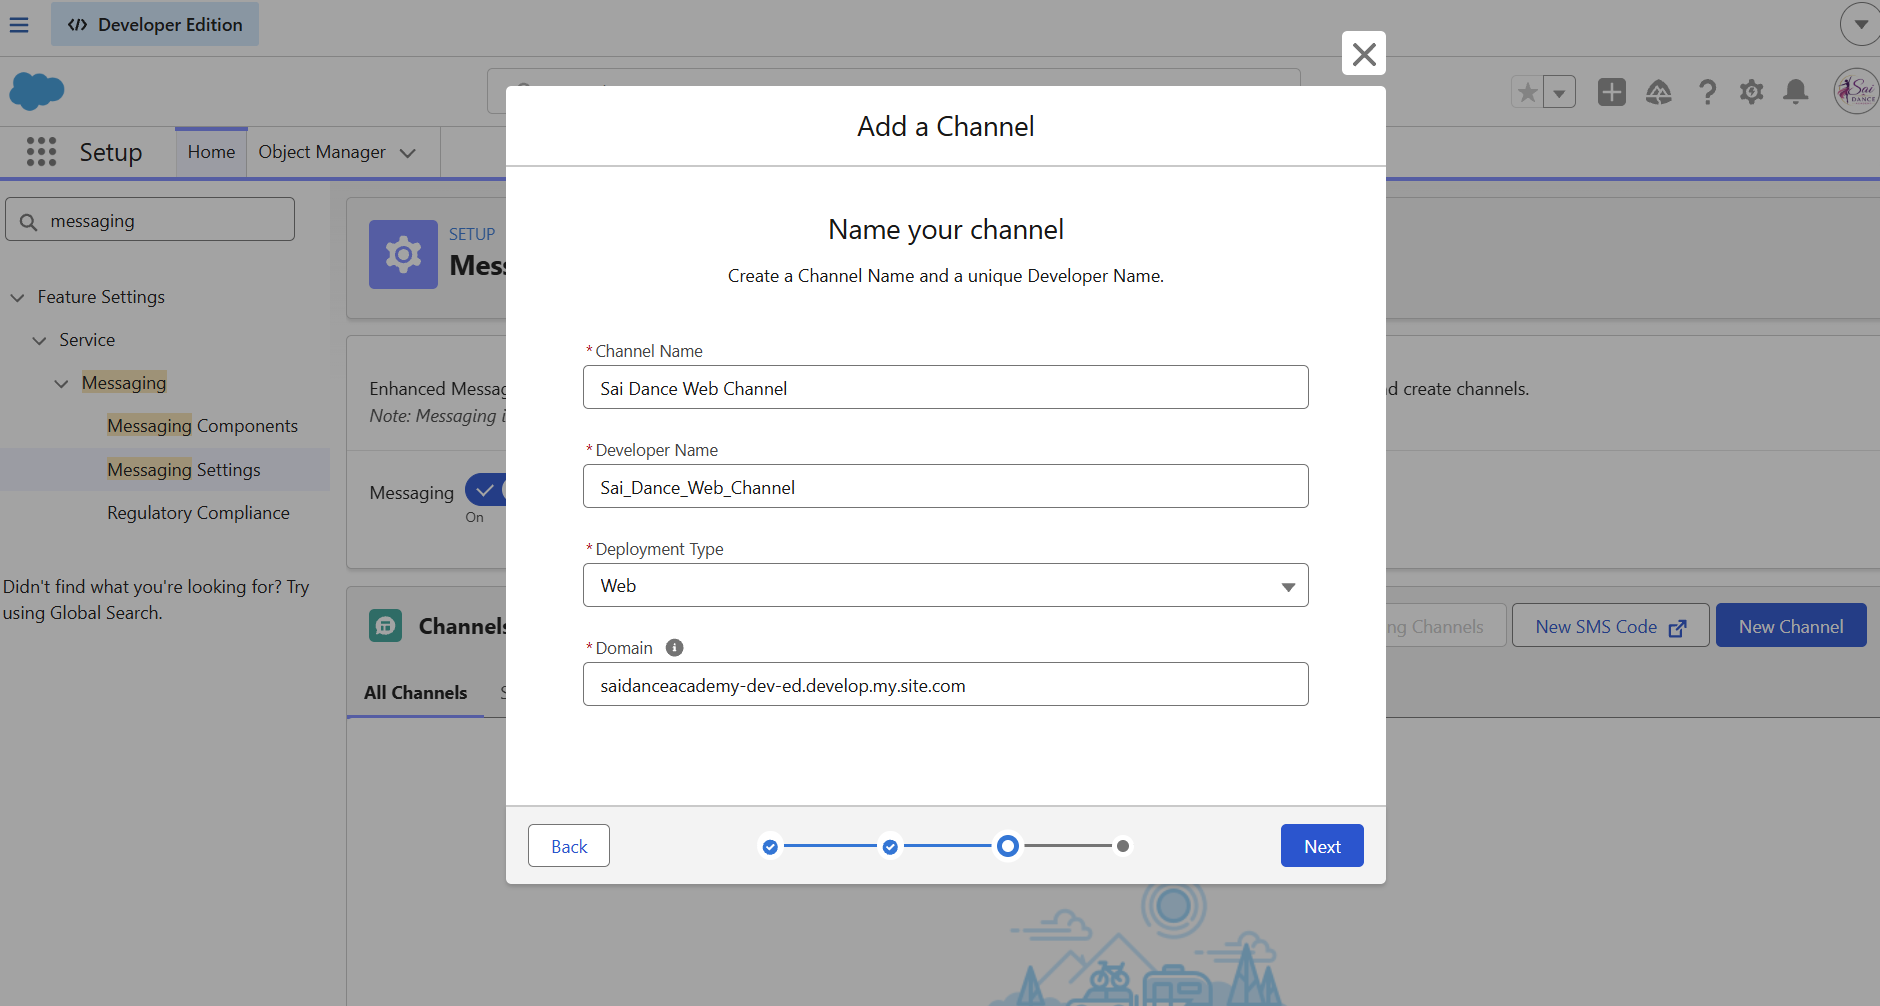The width and height of the screenshot is (1880, 1006).
Task: Click the Developer Edition badge
Action: 155,24
